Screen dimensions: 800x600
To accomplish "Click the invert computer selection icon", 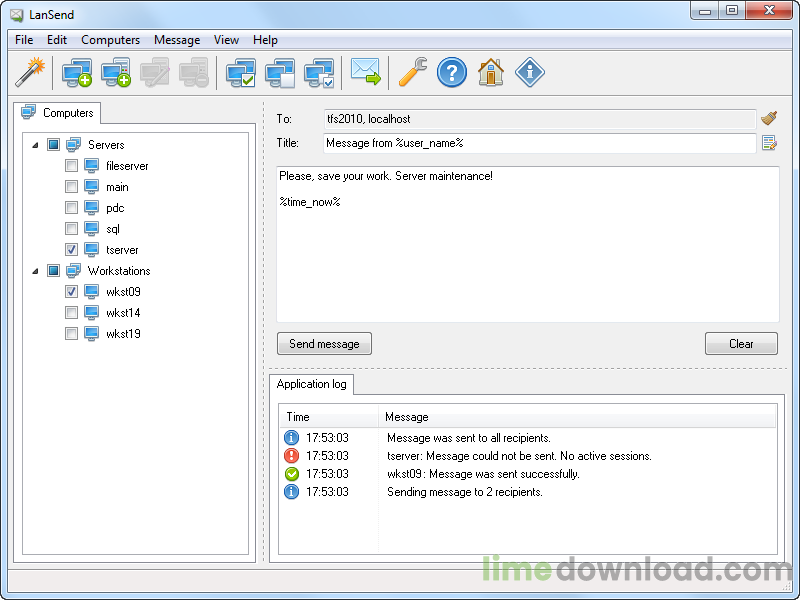I will click(319, 72).
